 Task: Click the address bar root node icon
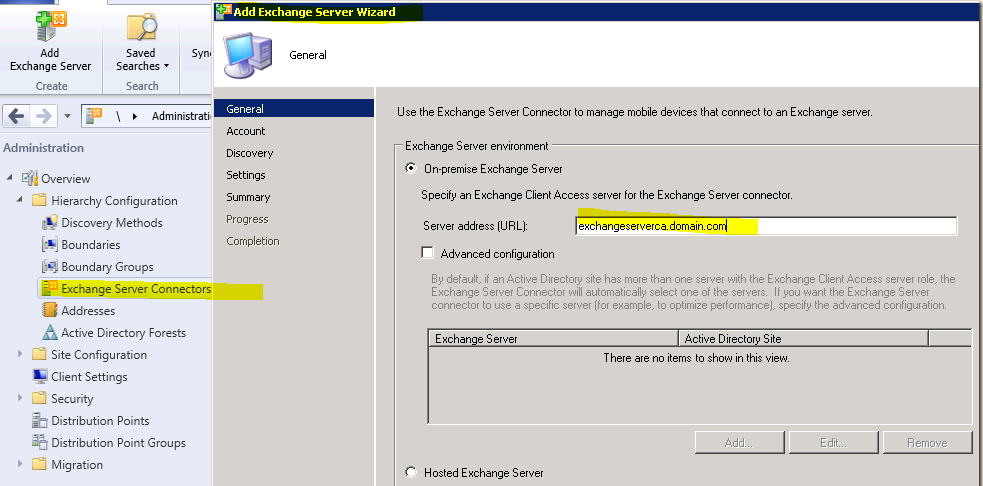click(94, 115)
